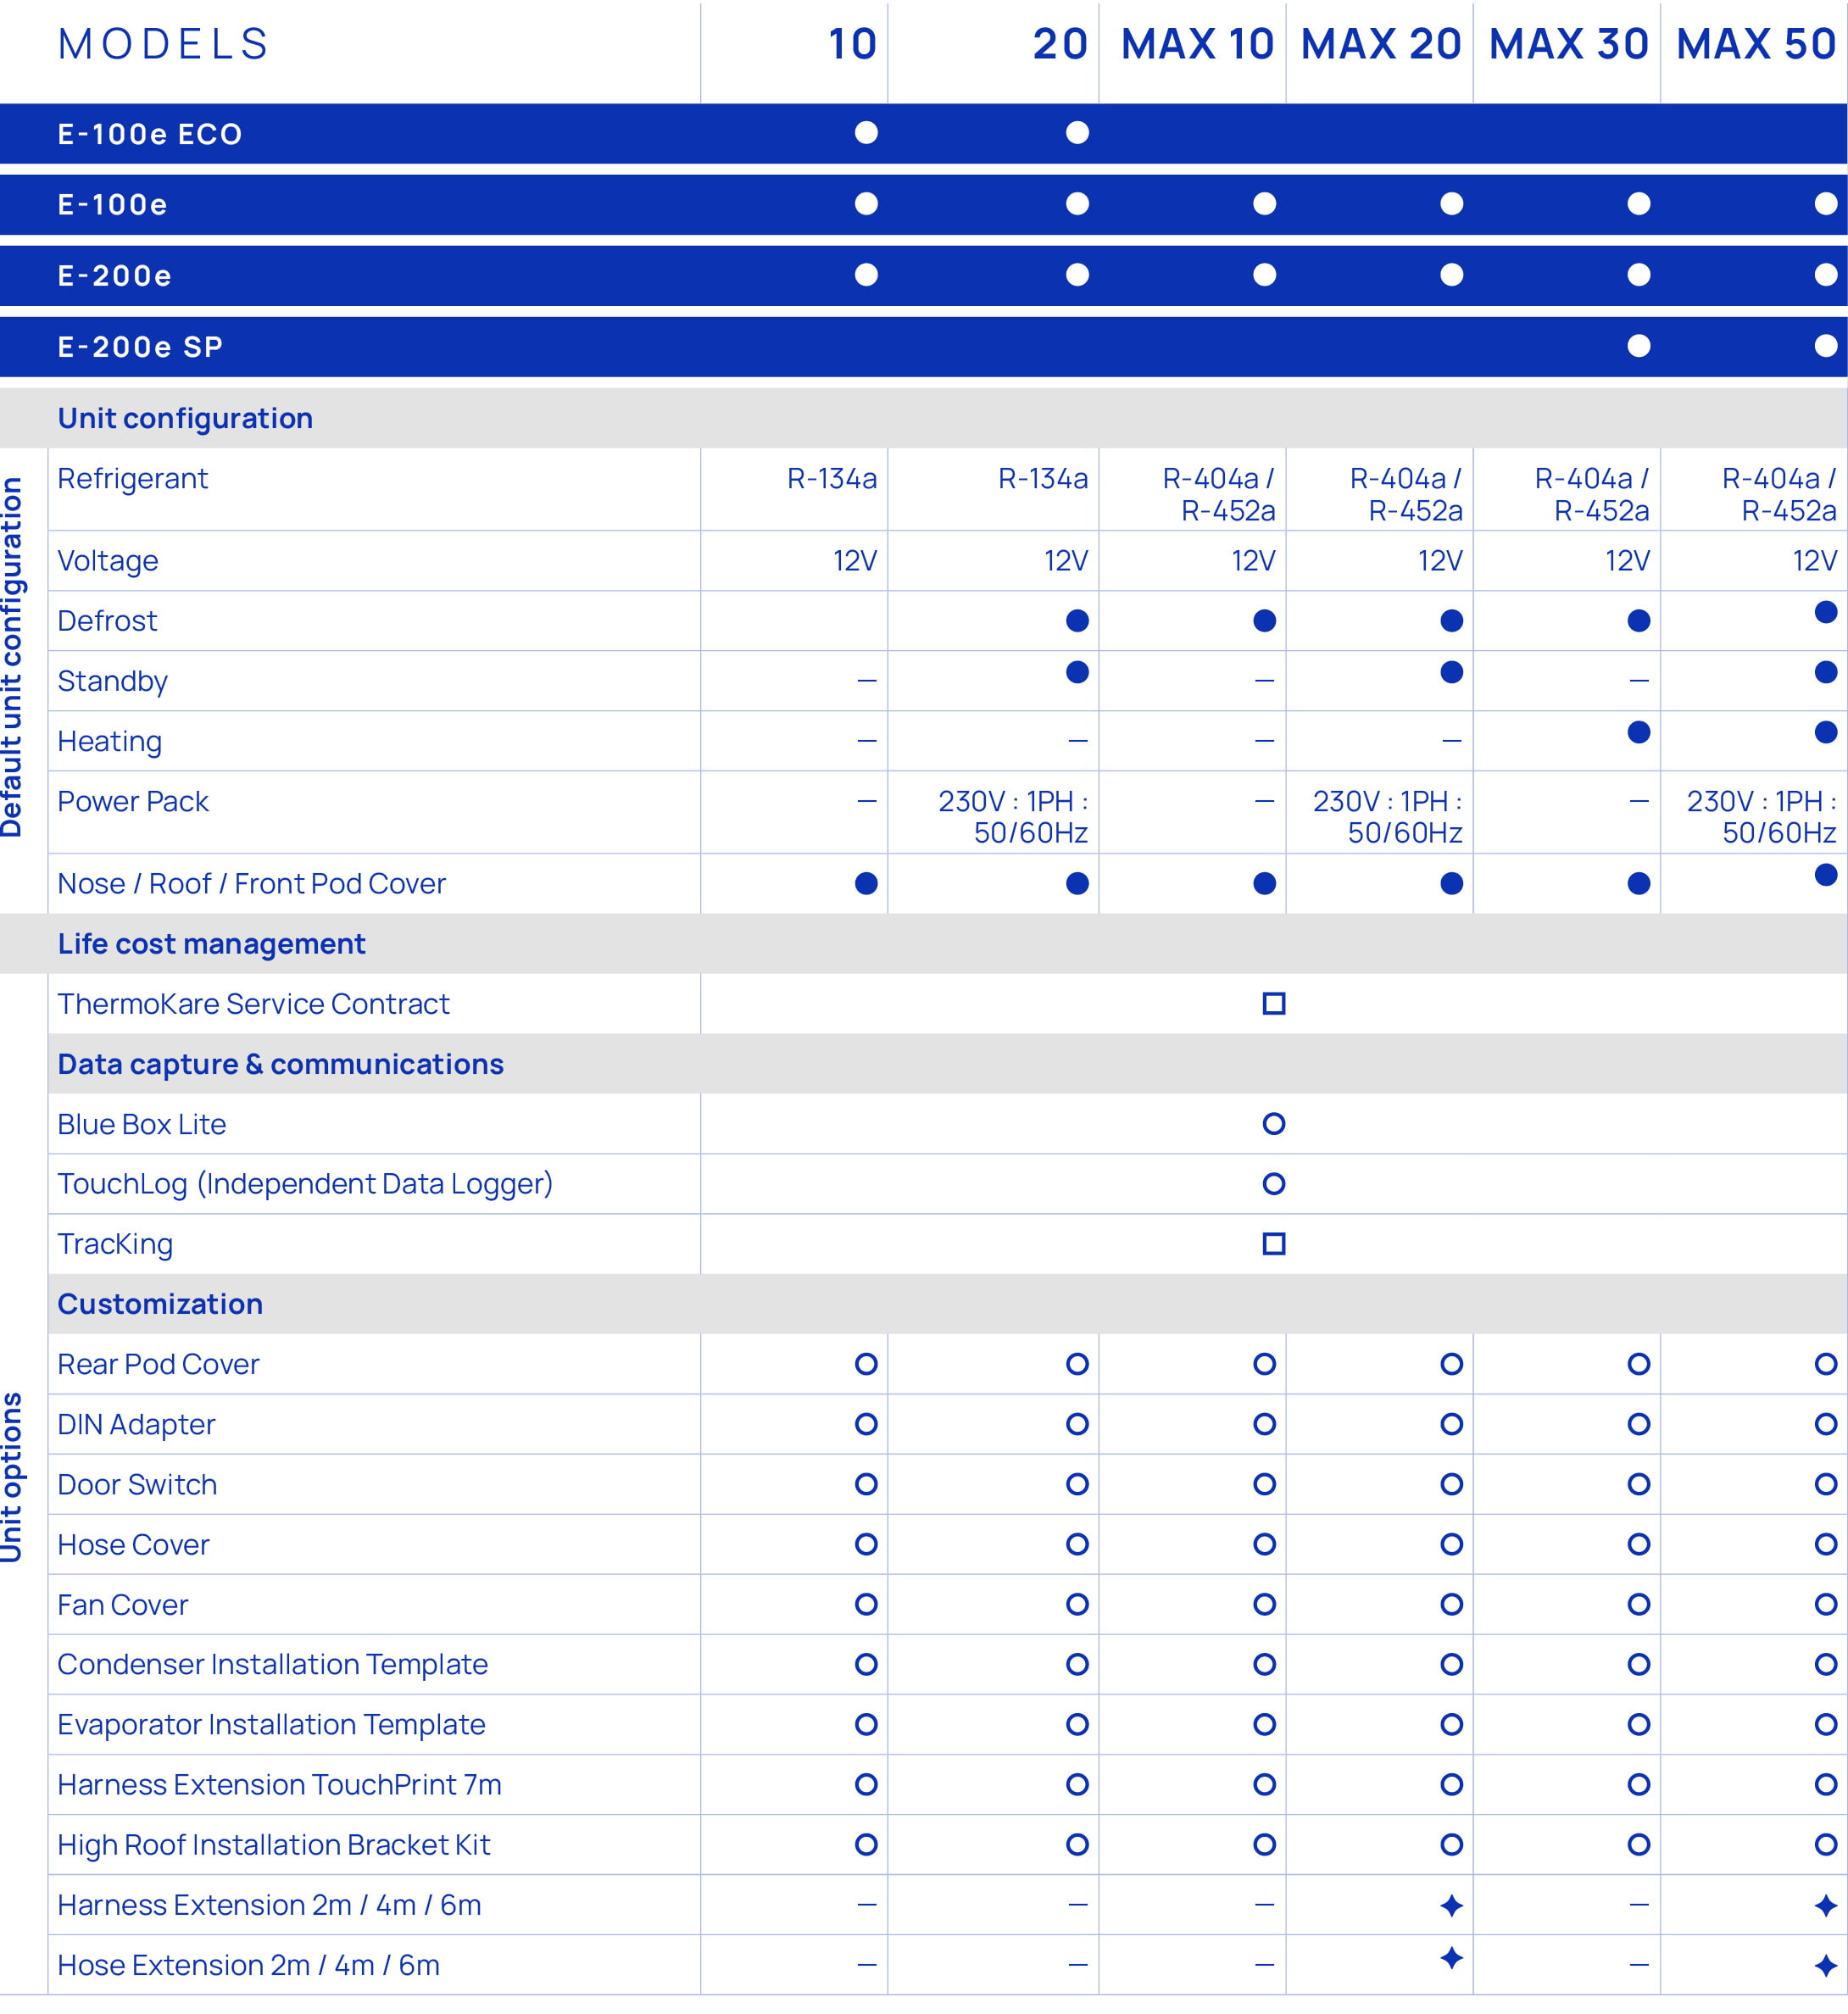Click Nose / Roof / Front Pod Cover dot for model 10
1848x2014 pixels.
pos(866,884)
